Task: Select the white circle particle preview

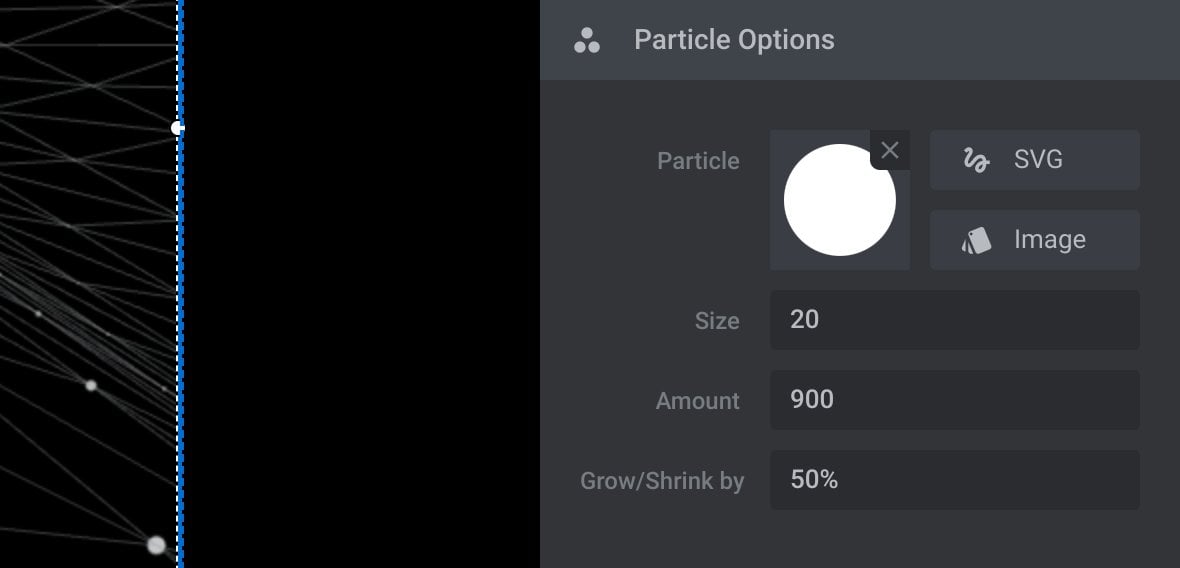Action: coord(840,200)
